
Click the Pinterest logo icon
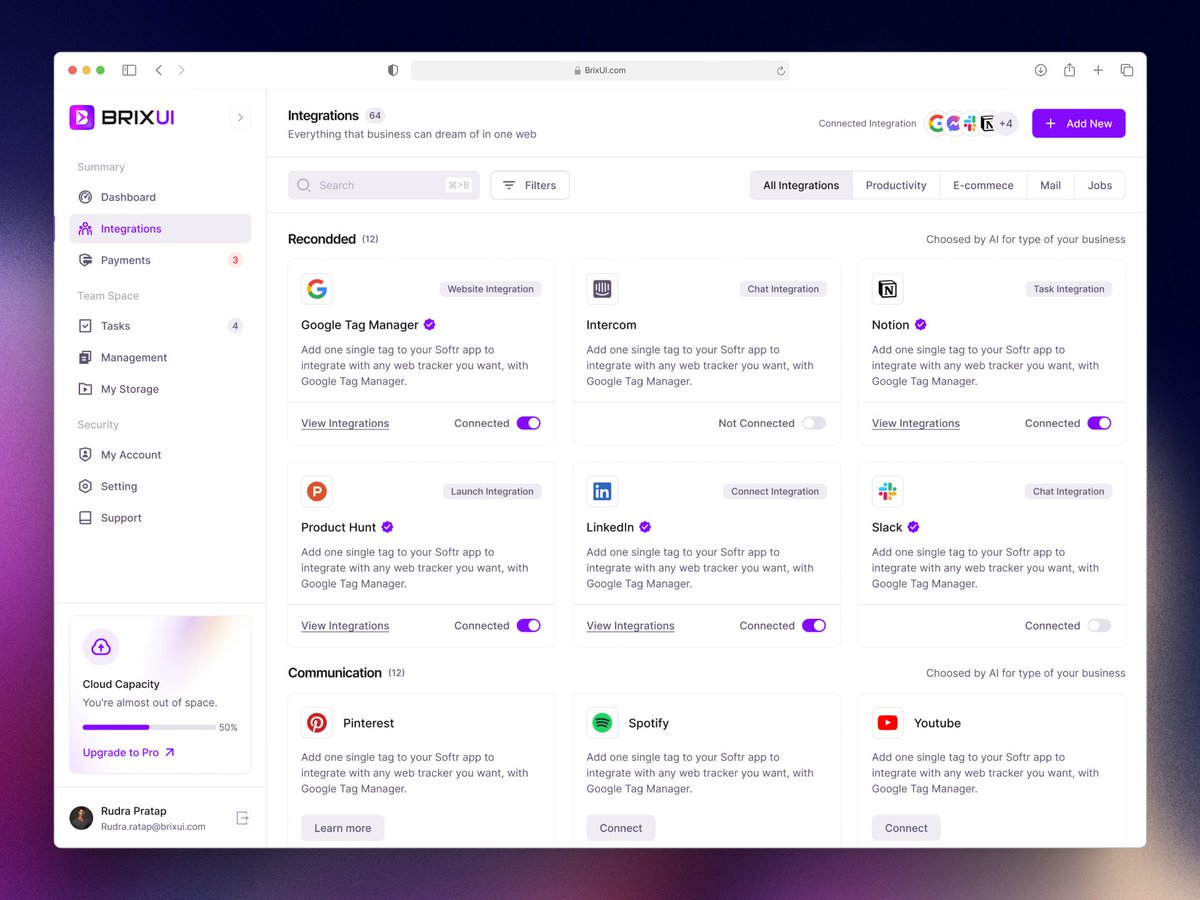317,723
